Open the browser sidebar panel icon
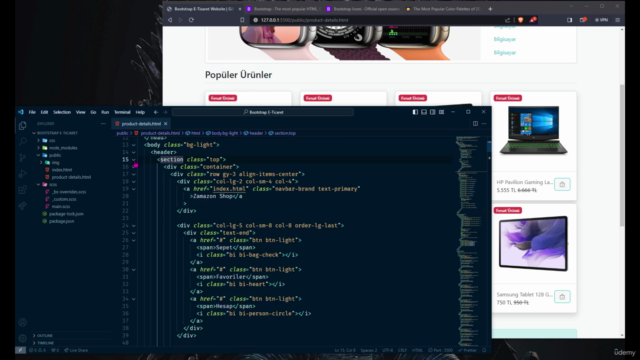This screenshot has height=360, width=640. [569, 20]
